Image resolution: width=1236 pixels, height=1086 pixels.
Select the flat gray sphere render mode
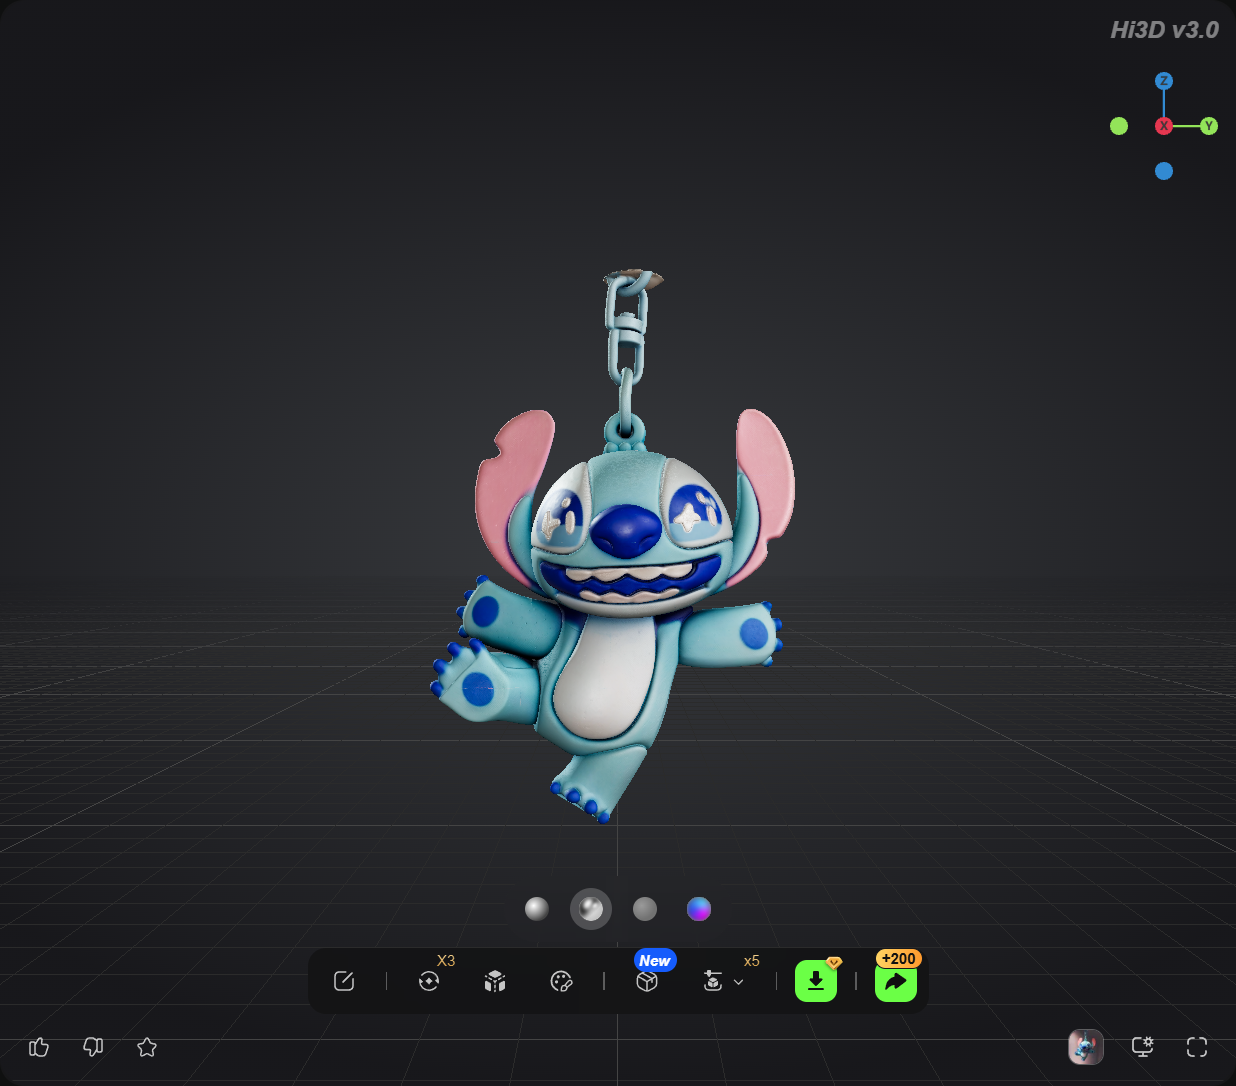tap(645, 908)
